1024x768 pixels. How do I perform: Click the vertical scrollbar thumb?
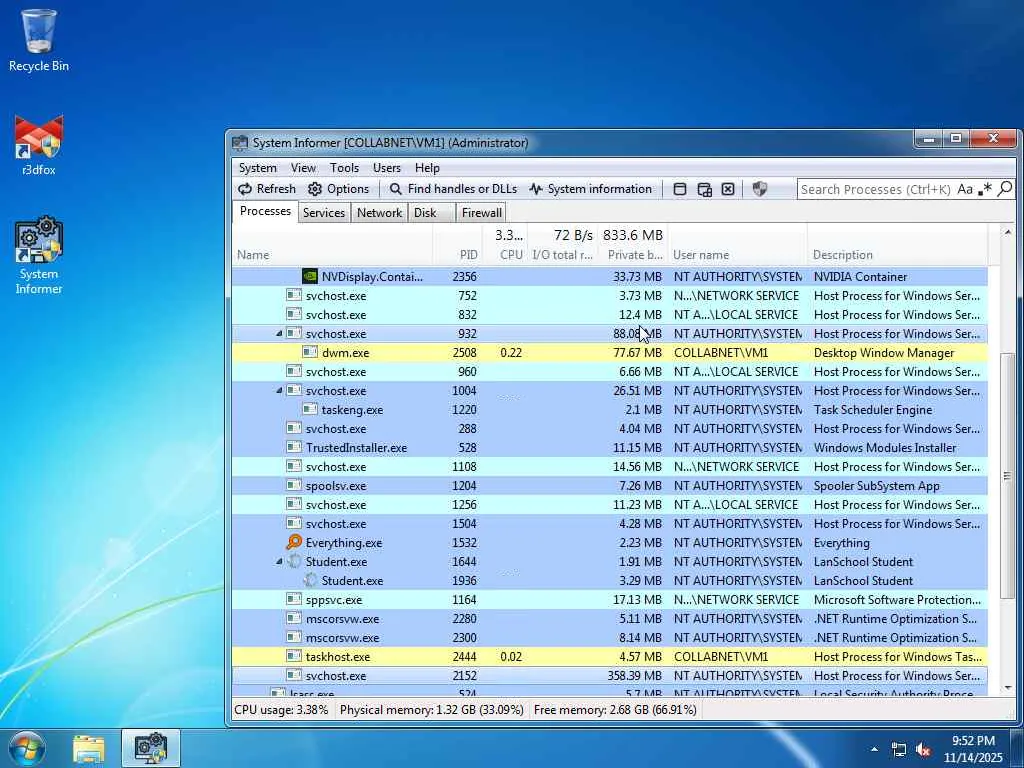(1007, 475)
